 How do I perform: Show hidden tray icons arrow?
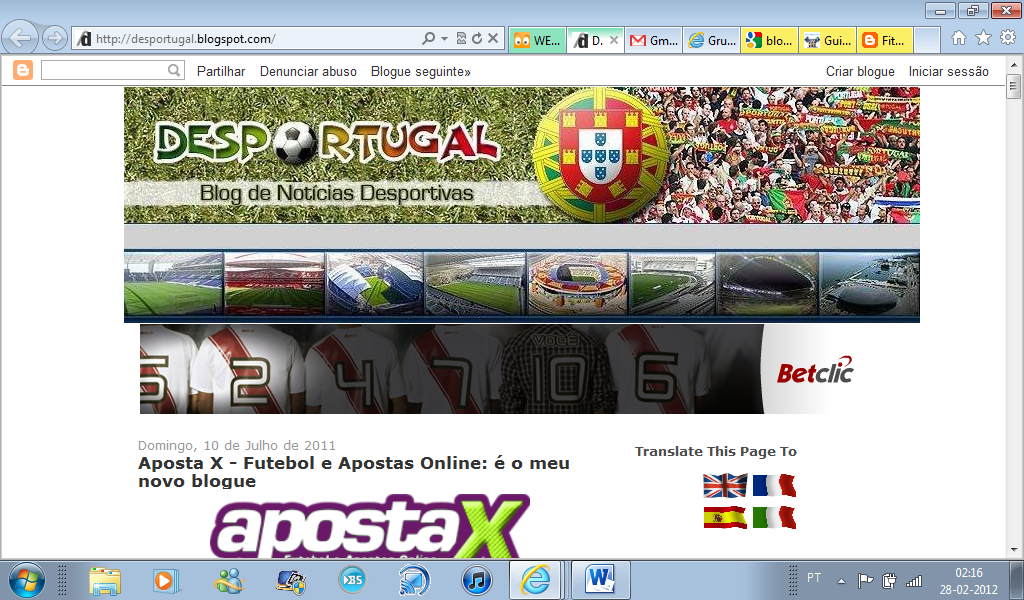point(841,580)
